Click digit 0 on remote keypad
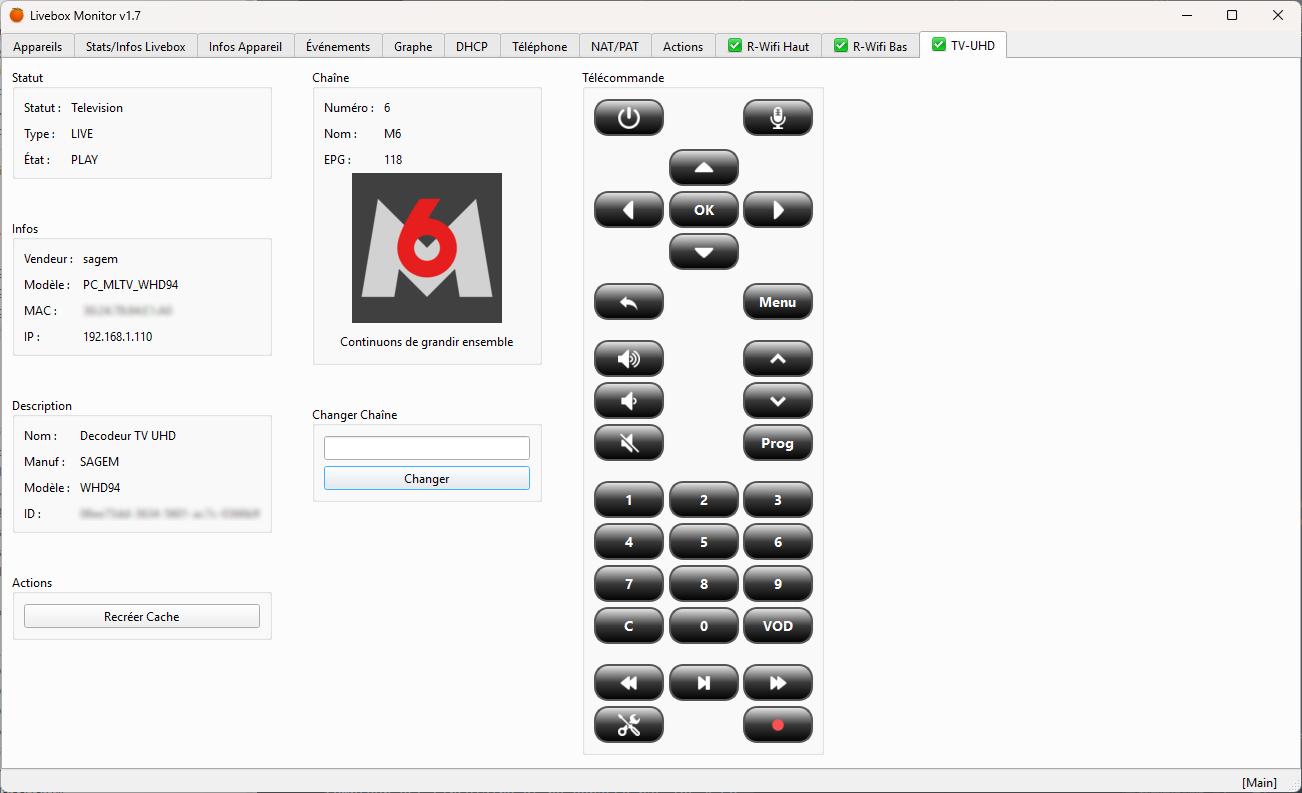The image size is (1302, 793). (x=704, y=626)
